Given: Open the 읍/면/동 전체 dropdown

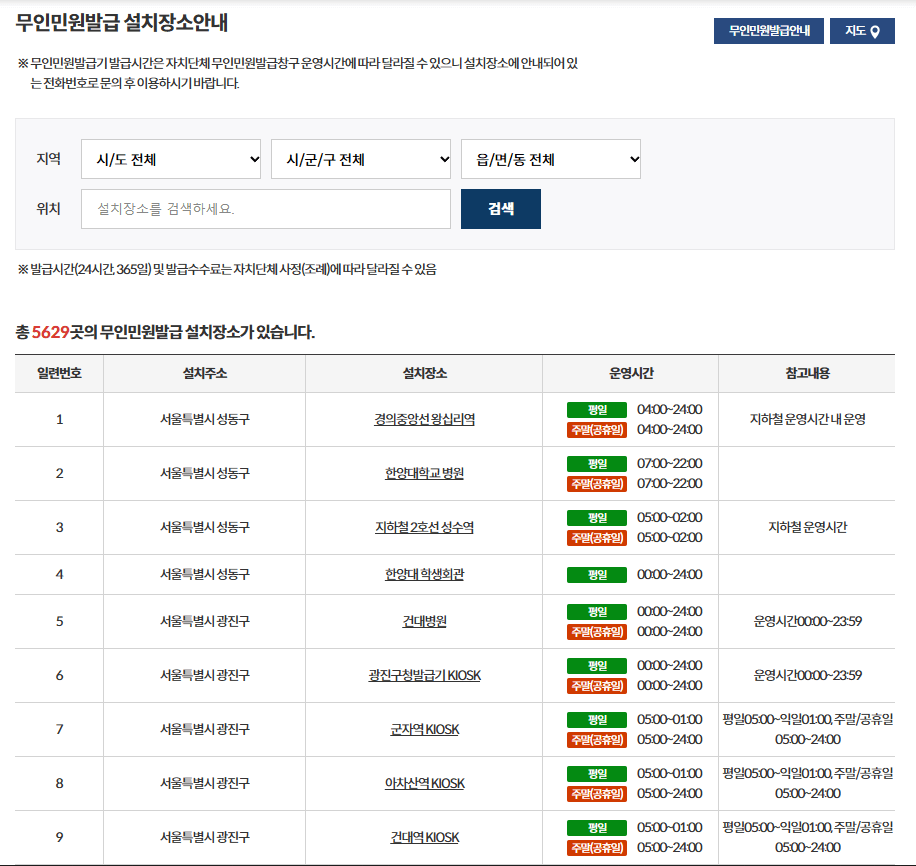Looking at the screenshot, I should (x=550, y=158).
